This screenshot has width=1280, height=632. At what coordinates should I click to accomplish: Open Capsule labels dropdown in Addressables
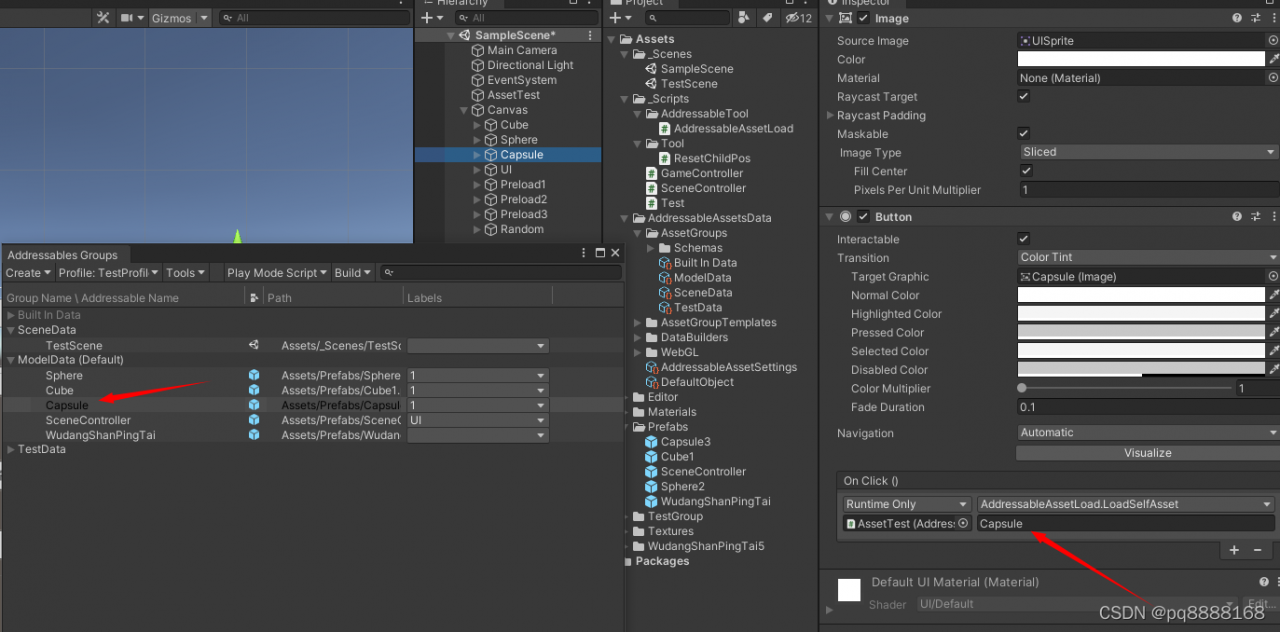(x=478, y=405)
